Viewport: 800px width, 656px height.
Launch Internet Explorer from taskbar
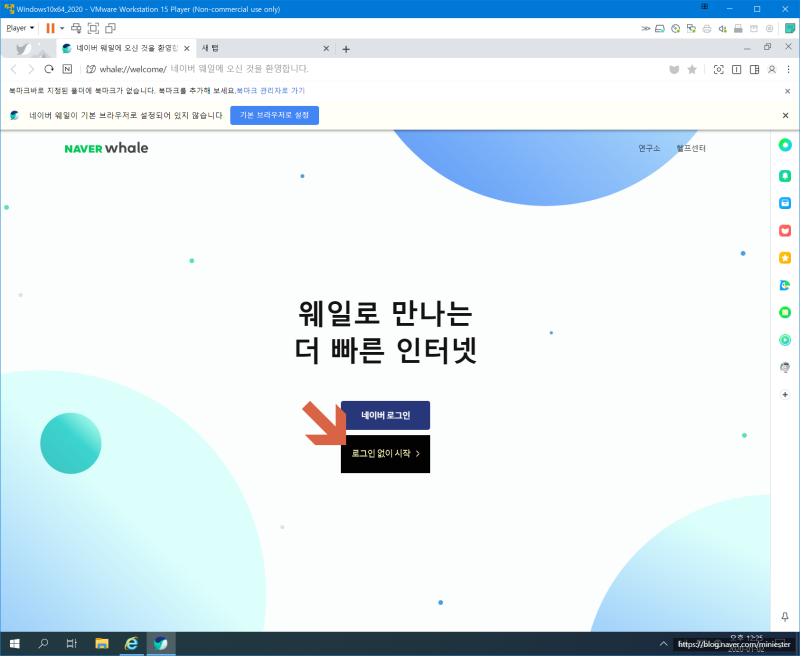coord(132,644)
